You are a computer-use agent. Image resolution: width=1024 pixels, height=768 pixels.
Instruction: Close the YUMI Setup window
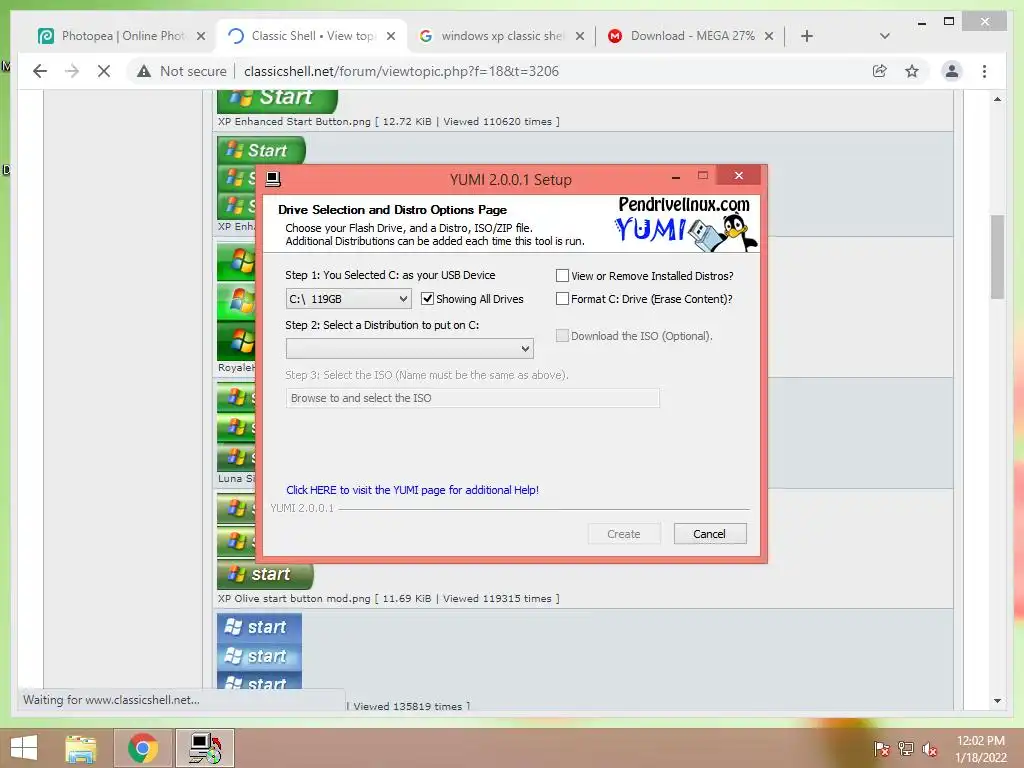coord(739,176)
